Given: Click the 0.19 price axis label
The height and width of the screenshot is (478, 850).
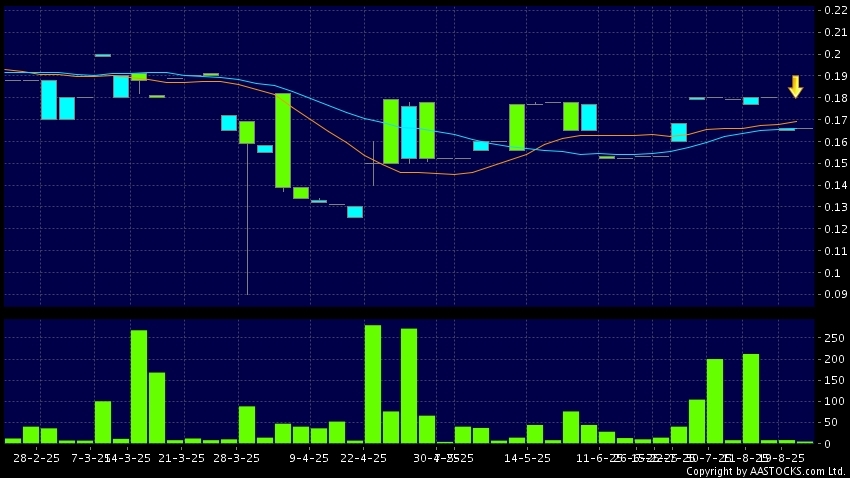Looking at the screenshot, I should click(835, 76).
